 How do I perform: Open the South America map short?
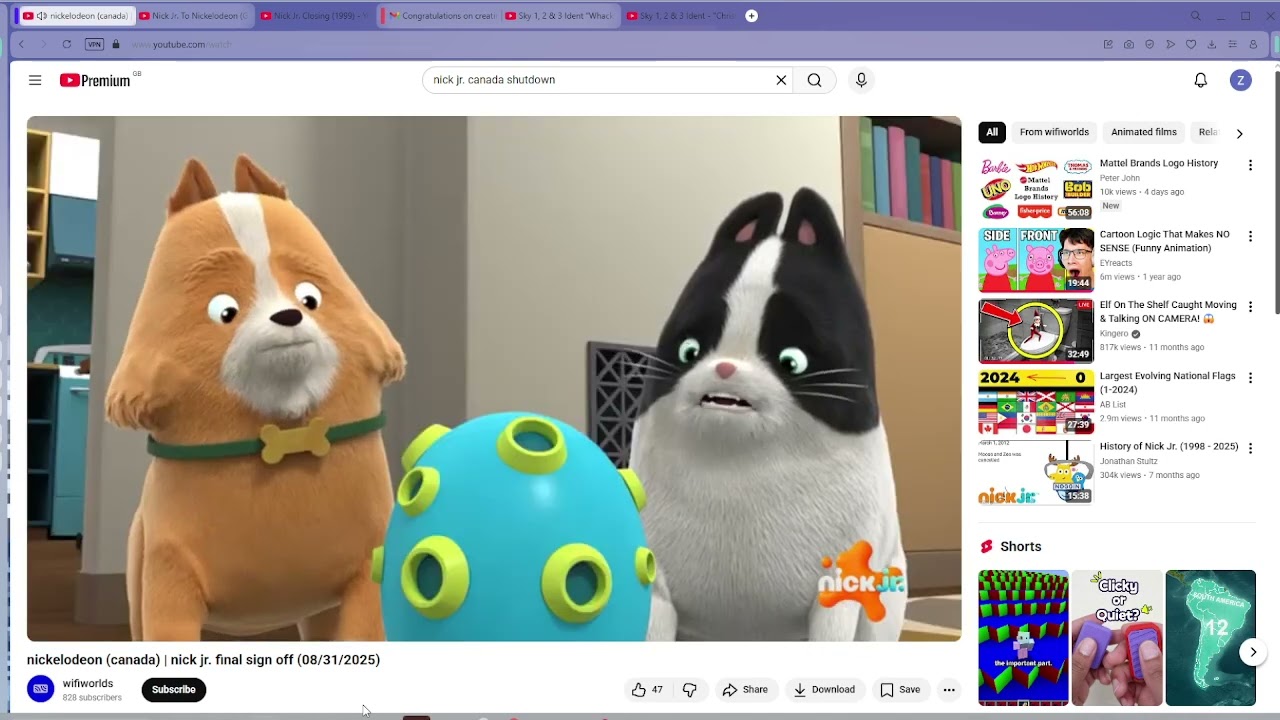[1210, 638]
